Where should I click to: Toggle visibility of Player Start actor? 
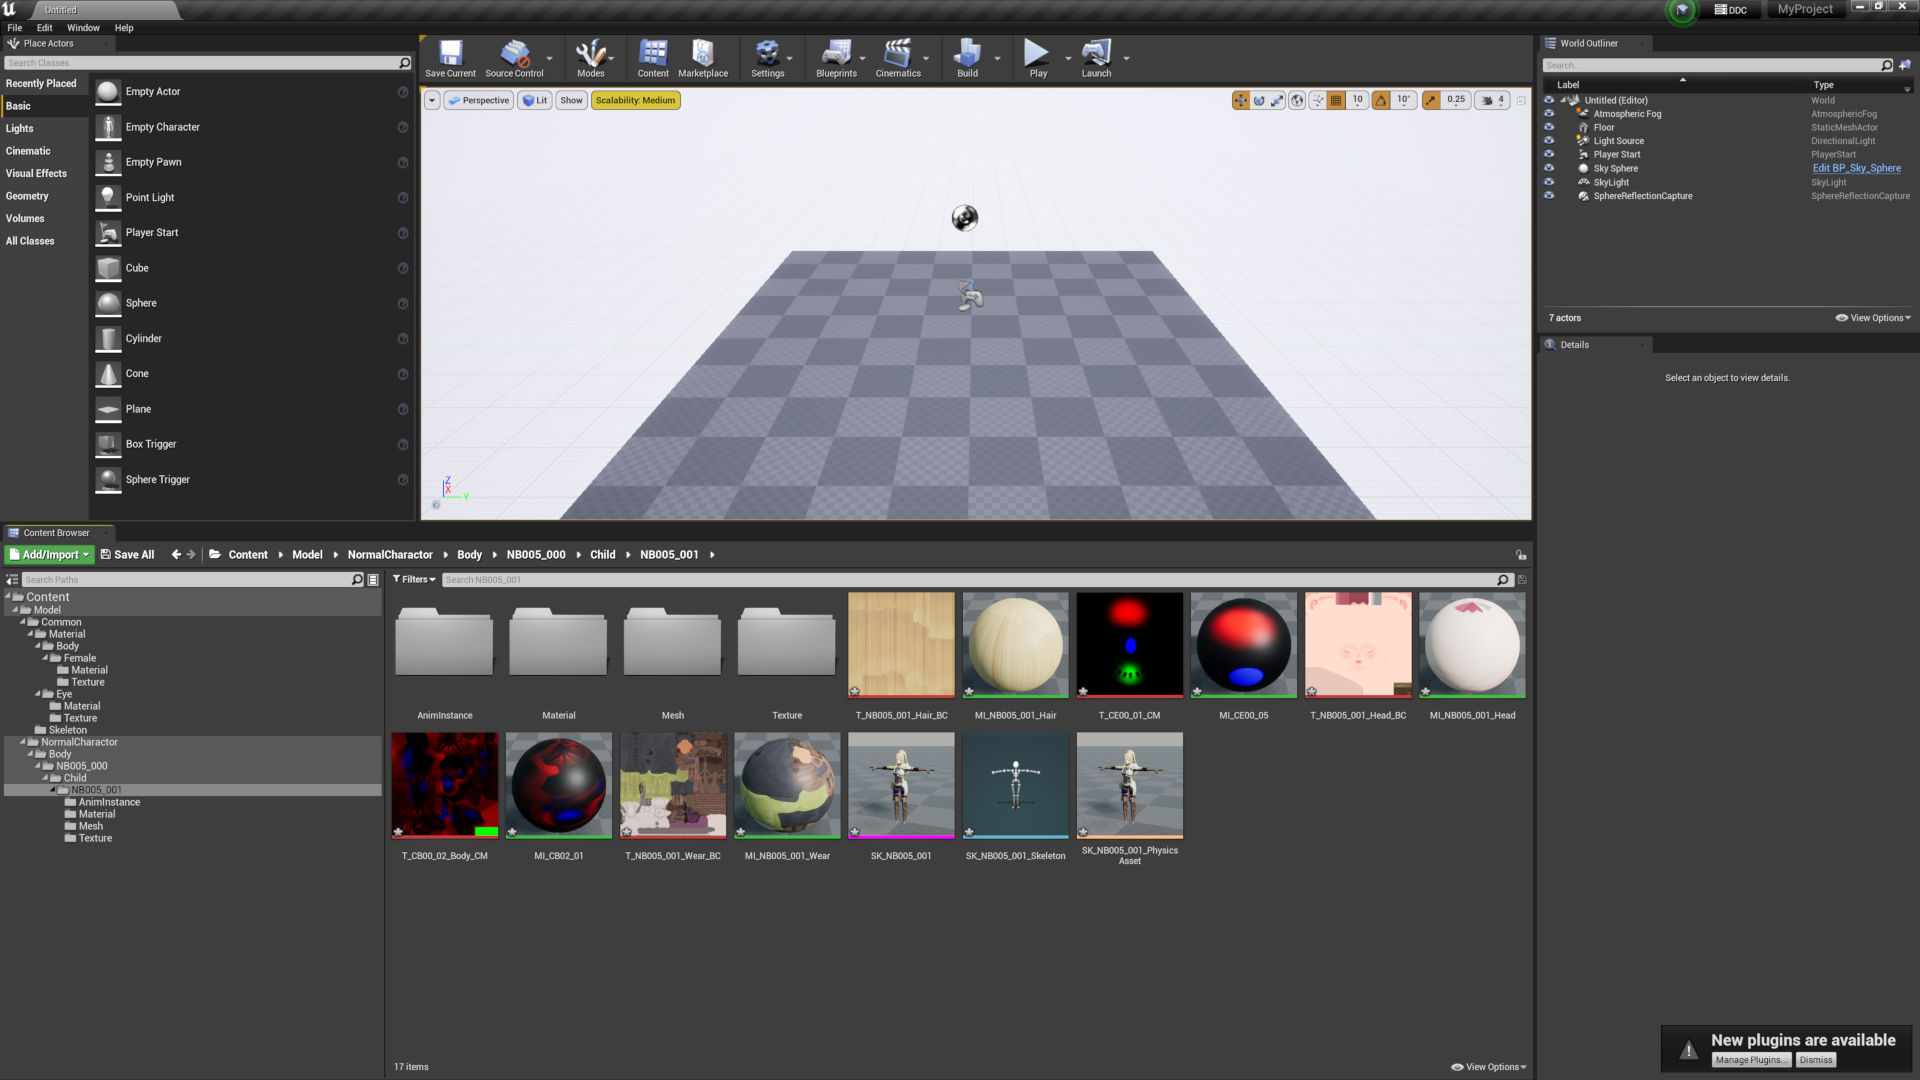tap(1549, 154)
